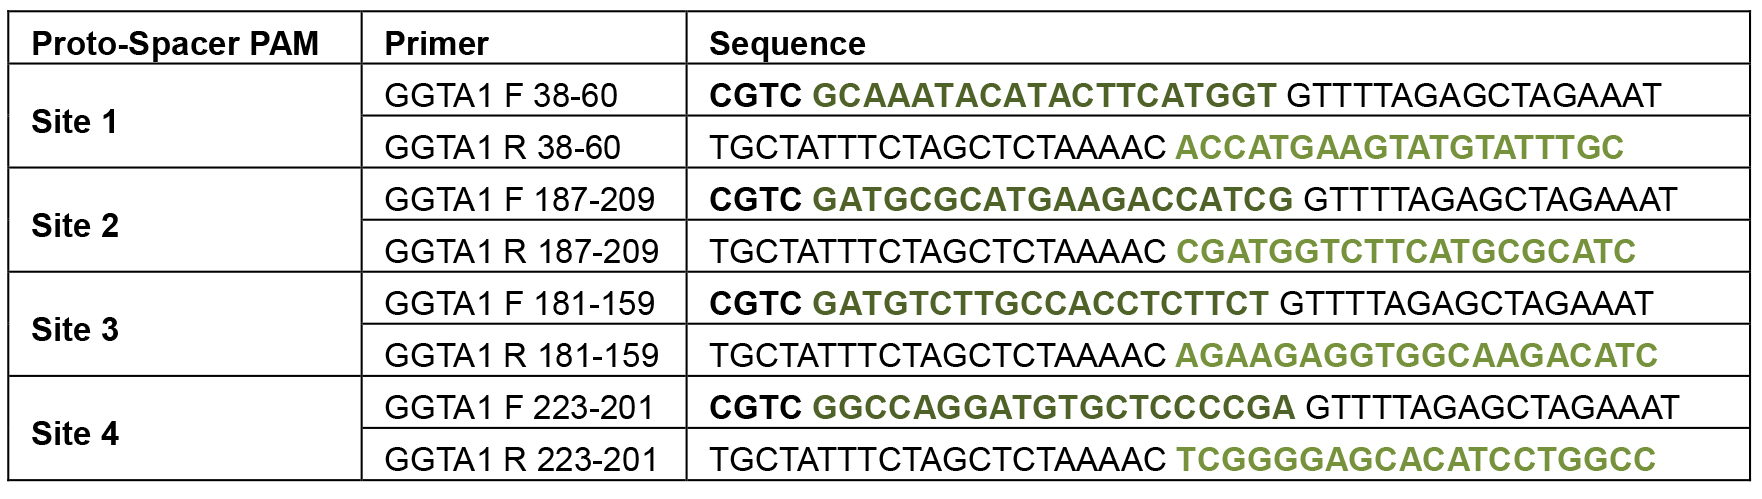The width and height of the screenshot is (1762, 499).
Task: Click green sequence TCGGGGAGCACATCCTGGCC
Action: coord(1415,460)
